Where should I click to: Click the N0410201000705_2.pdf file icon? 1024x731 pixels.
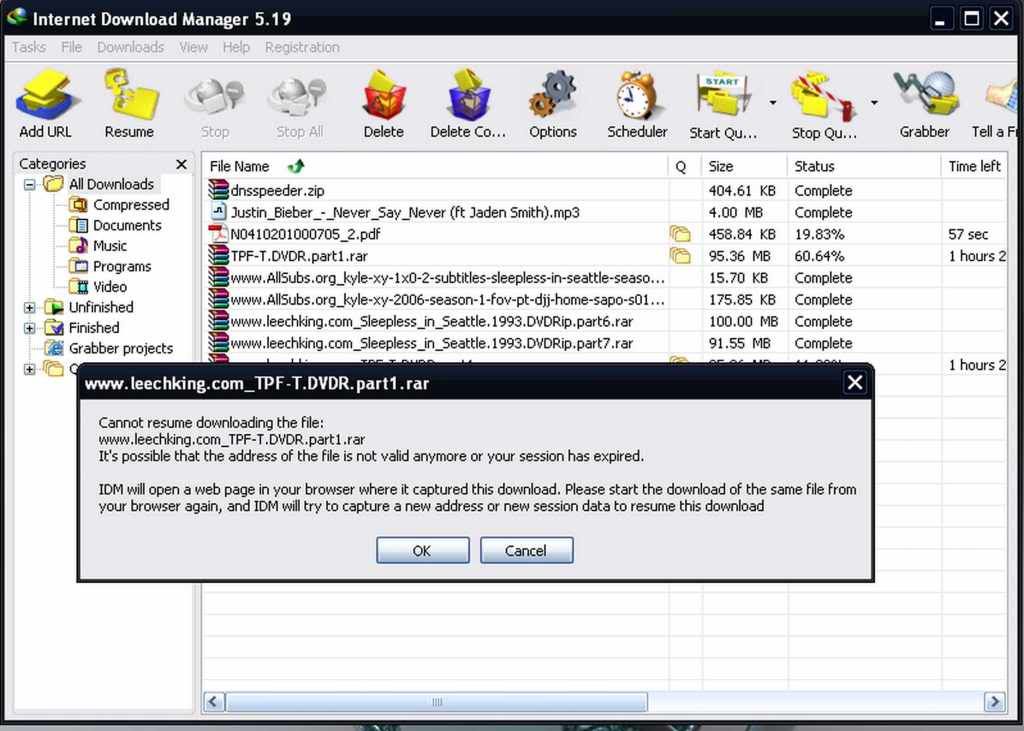point(218,234)
